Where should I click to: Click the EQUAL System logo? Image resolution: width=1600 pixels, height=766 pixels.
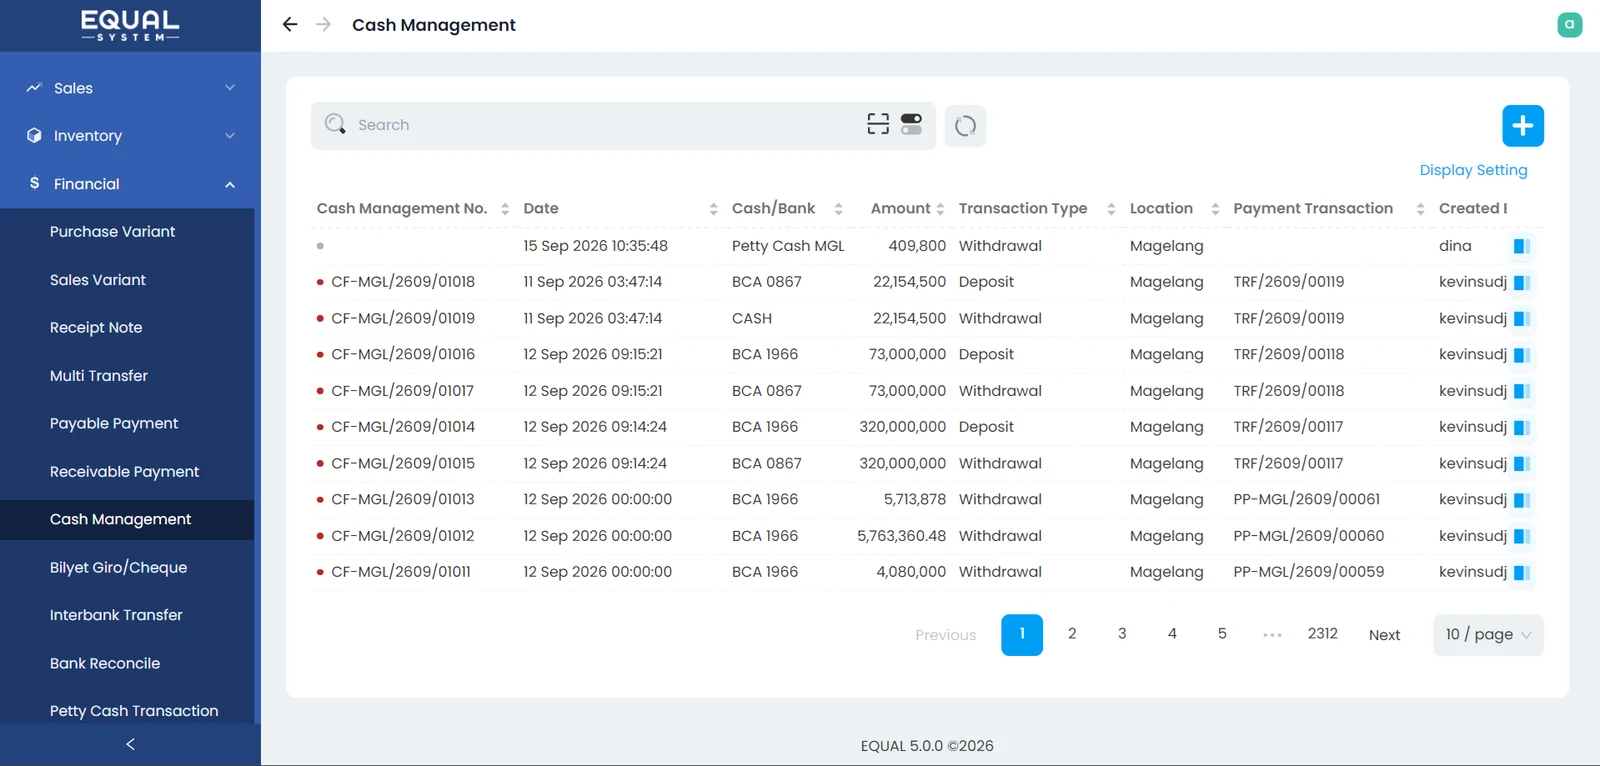pos(130,26)
